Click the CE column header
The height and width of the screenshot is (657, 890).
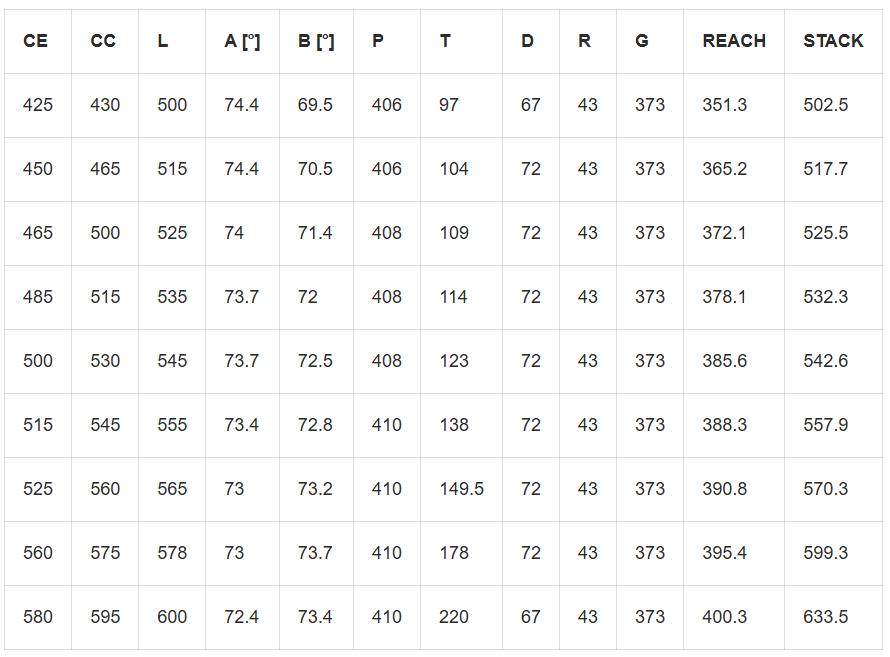(35, 41)
